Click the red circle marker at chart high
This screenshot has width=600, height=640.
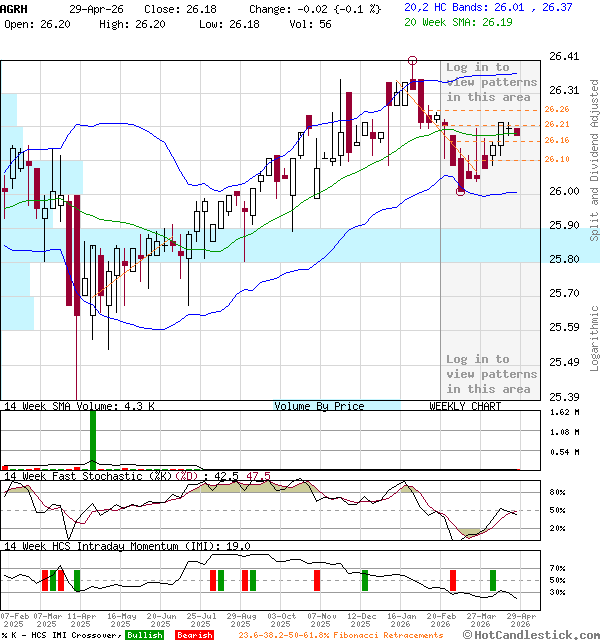(x=413, y=61)
